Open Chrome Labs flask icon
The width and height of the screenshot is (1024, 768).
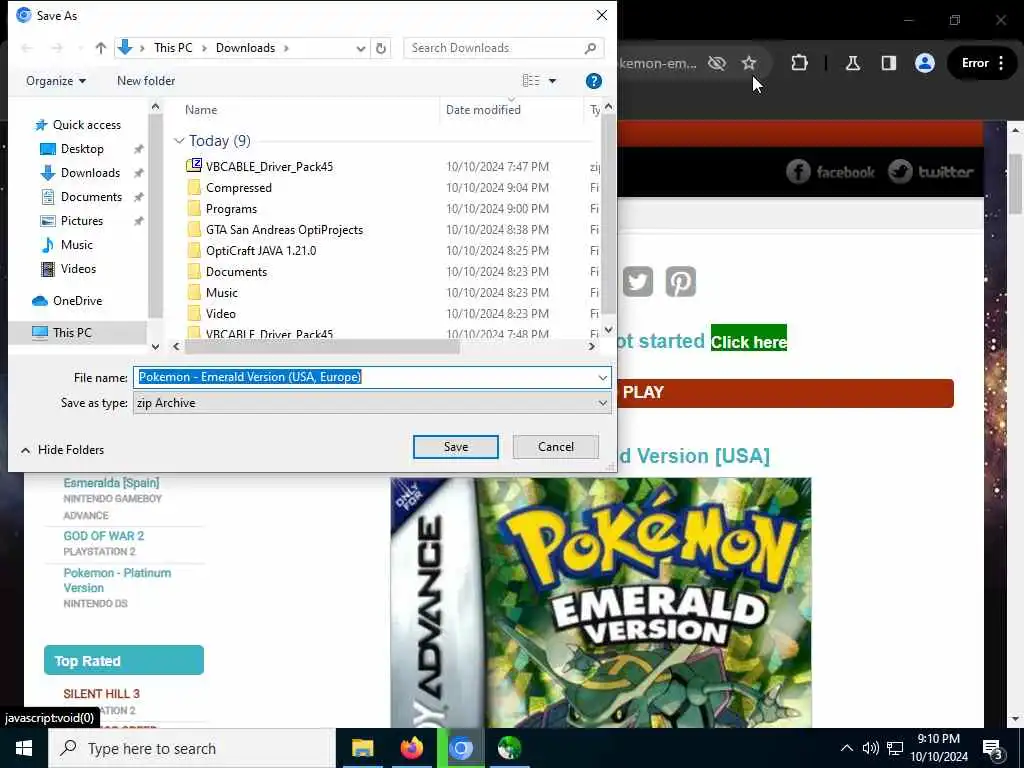852,63
